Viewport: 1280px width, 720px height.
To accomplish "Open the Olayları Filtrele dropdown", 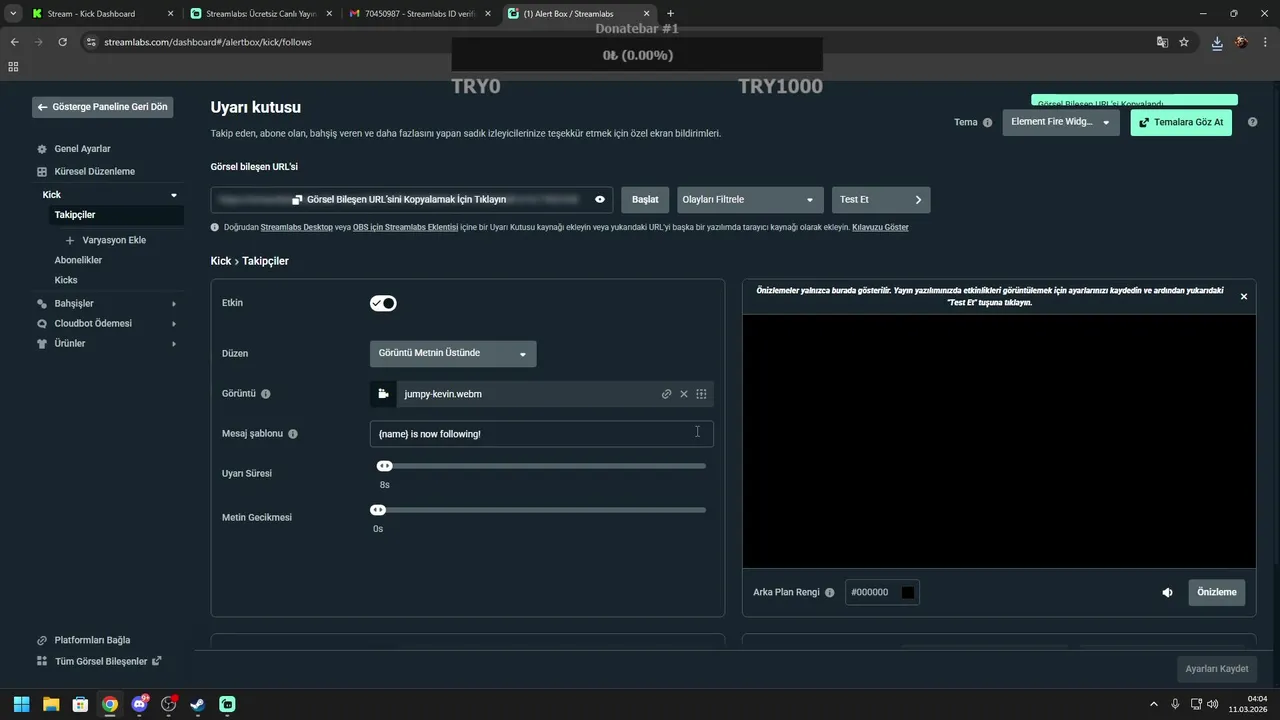I will point(750,200).
